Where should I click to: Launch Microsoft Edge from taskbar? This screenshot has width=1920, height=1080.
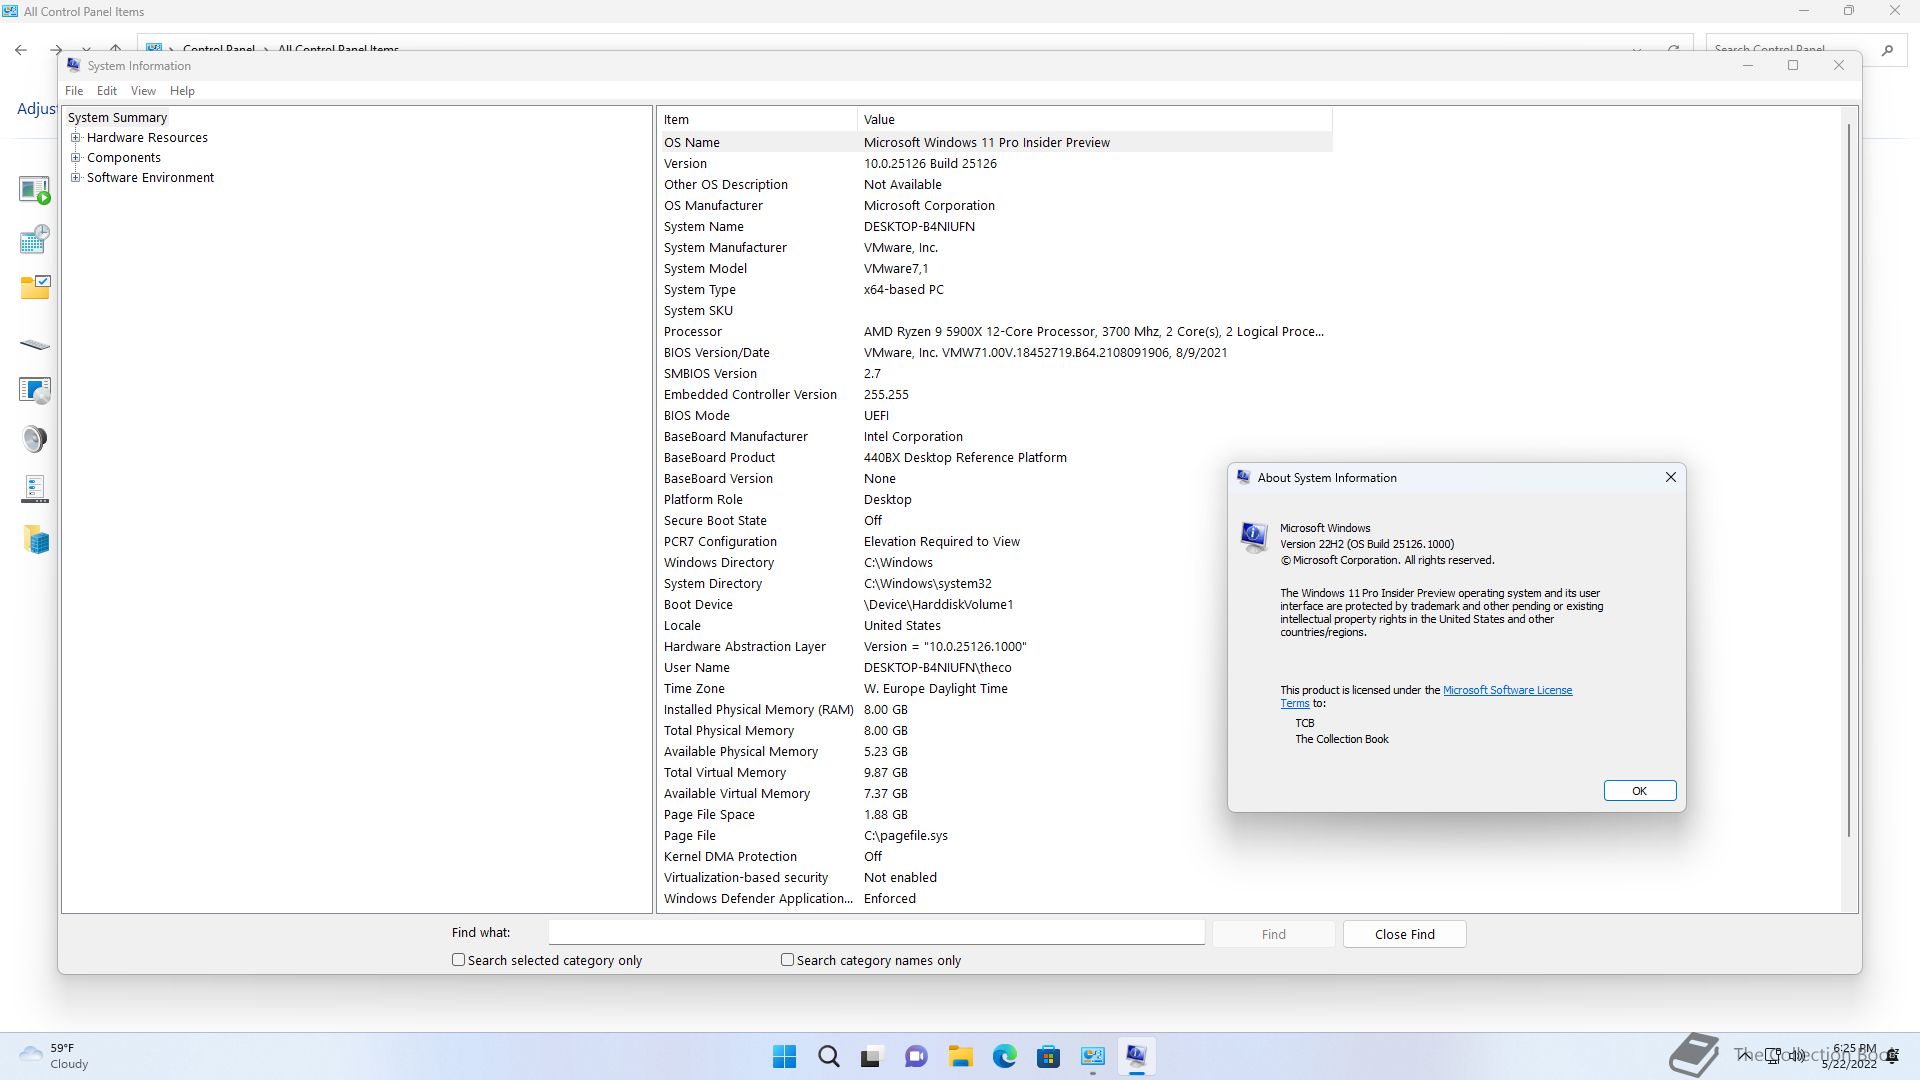point(1004,1056)
